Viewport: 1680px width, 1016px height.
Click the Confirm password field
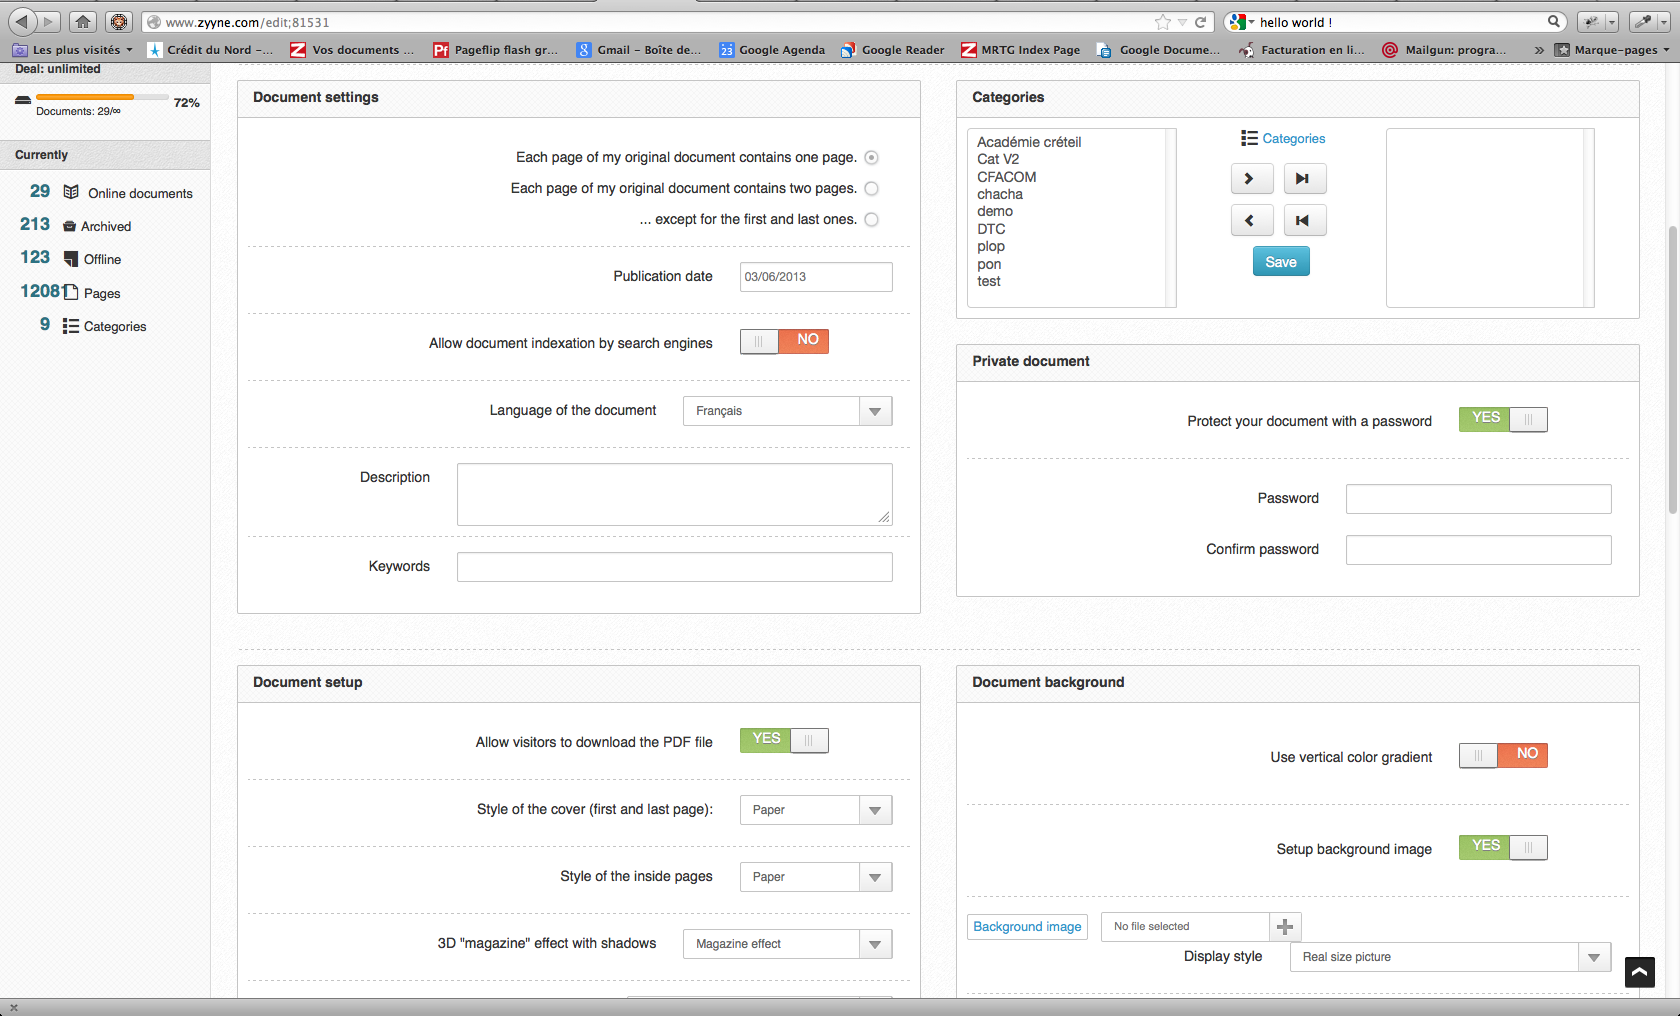[1479, 550]
